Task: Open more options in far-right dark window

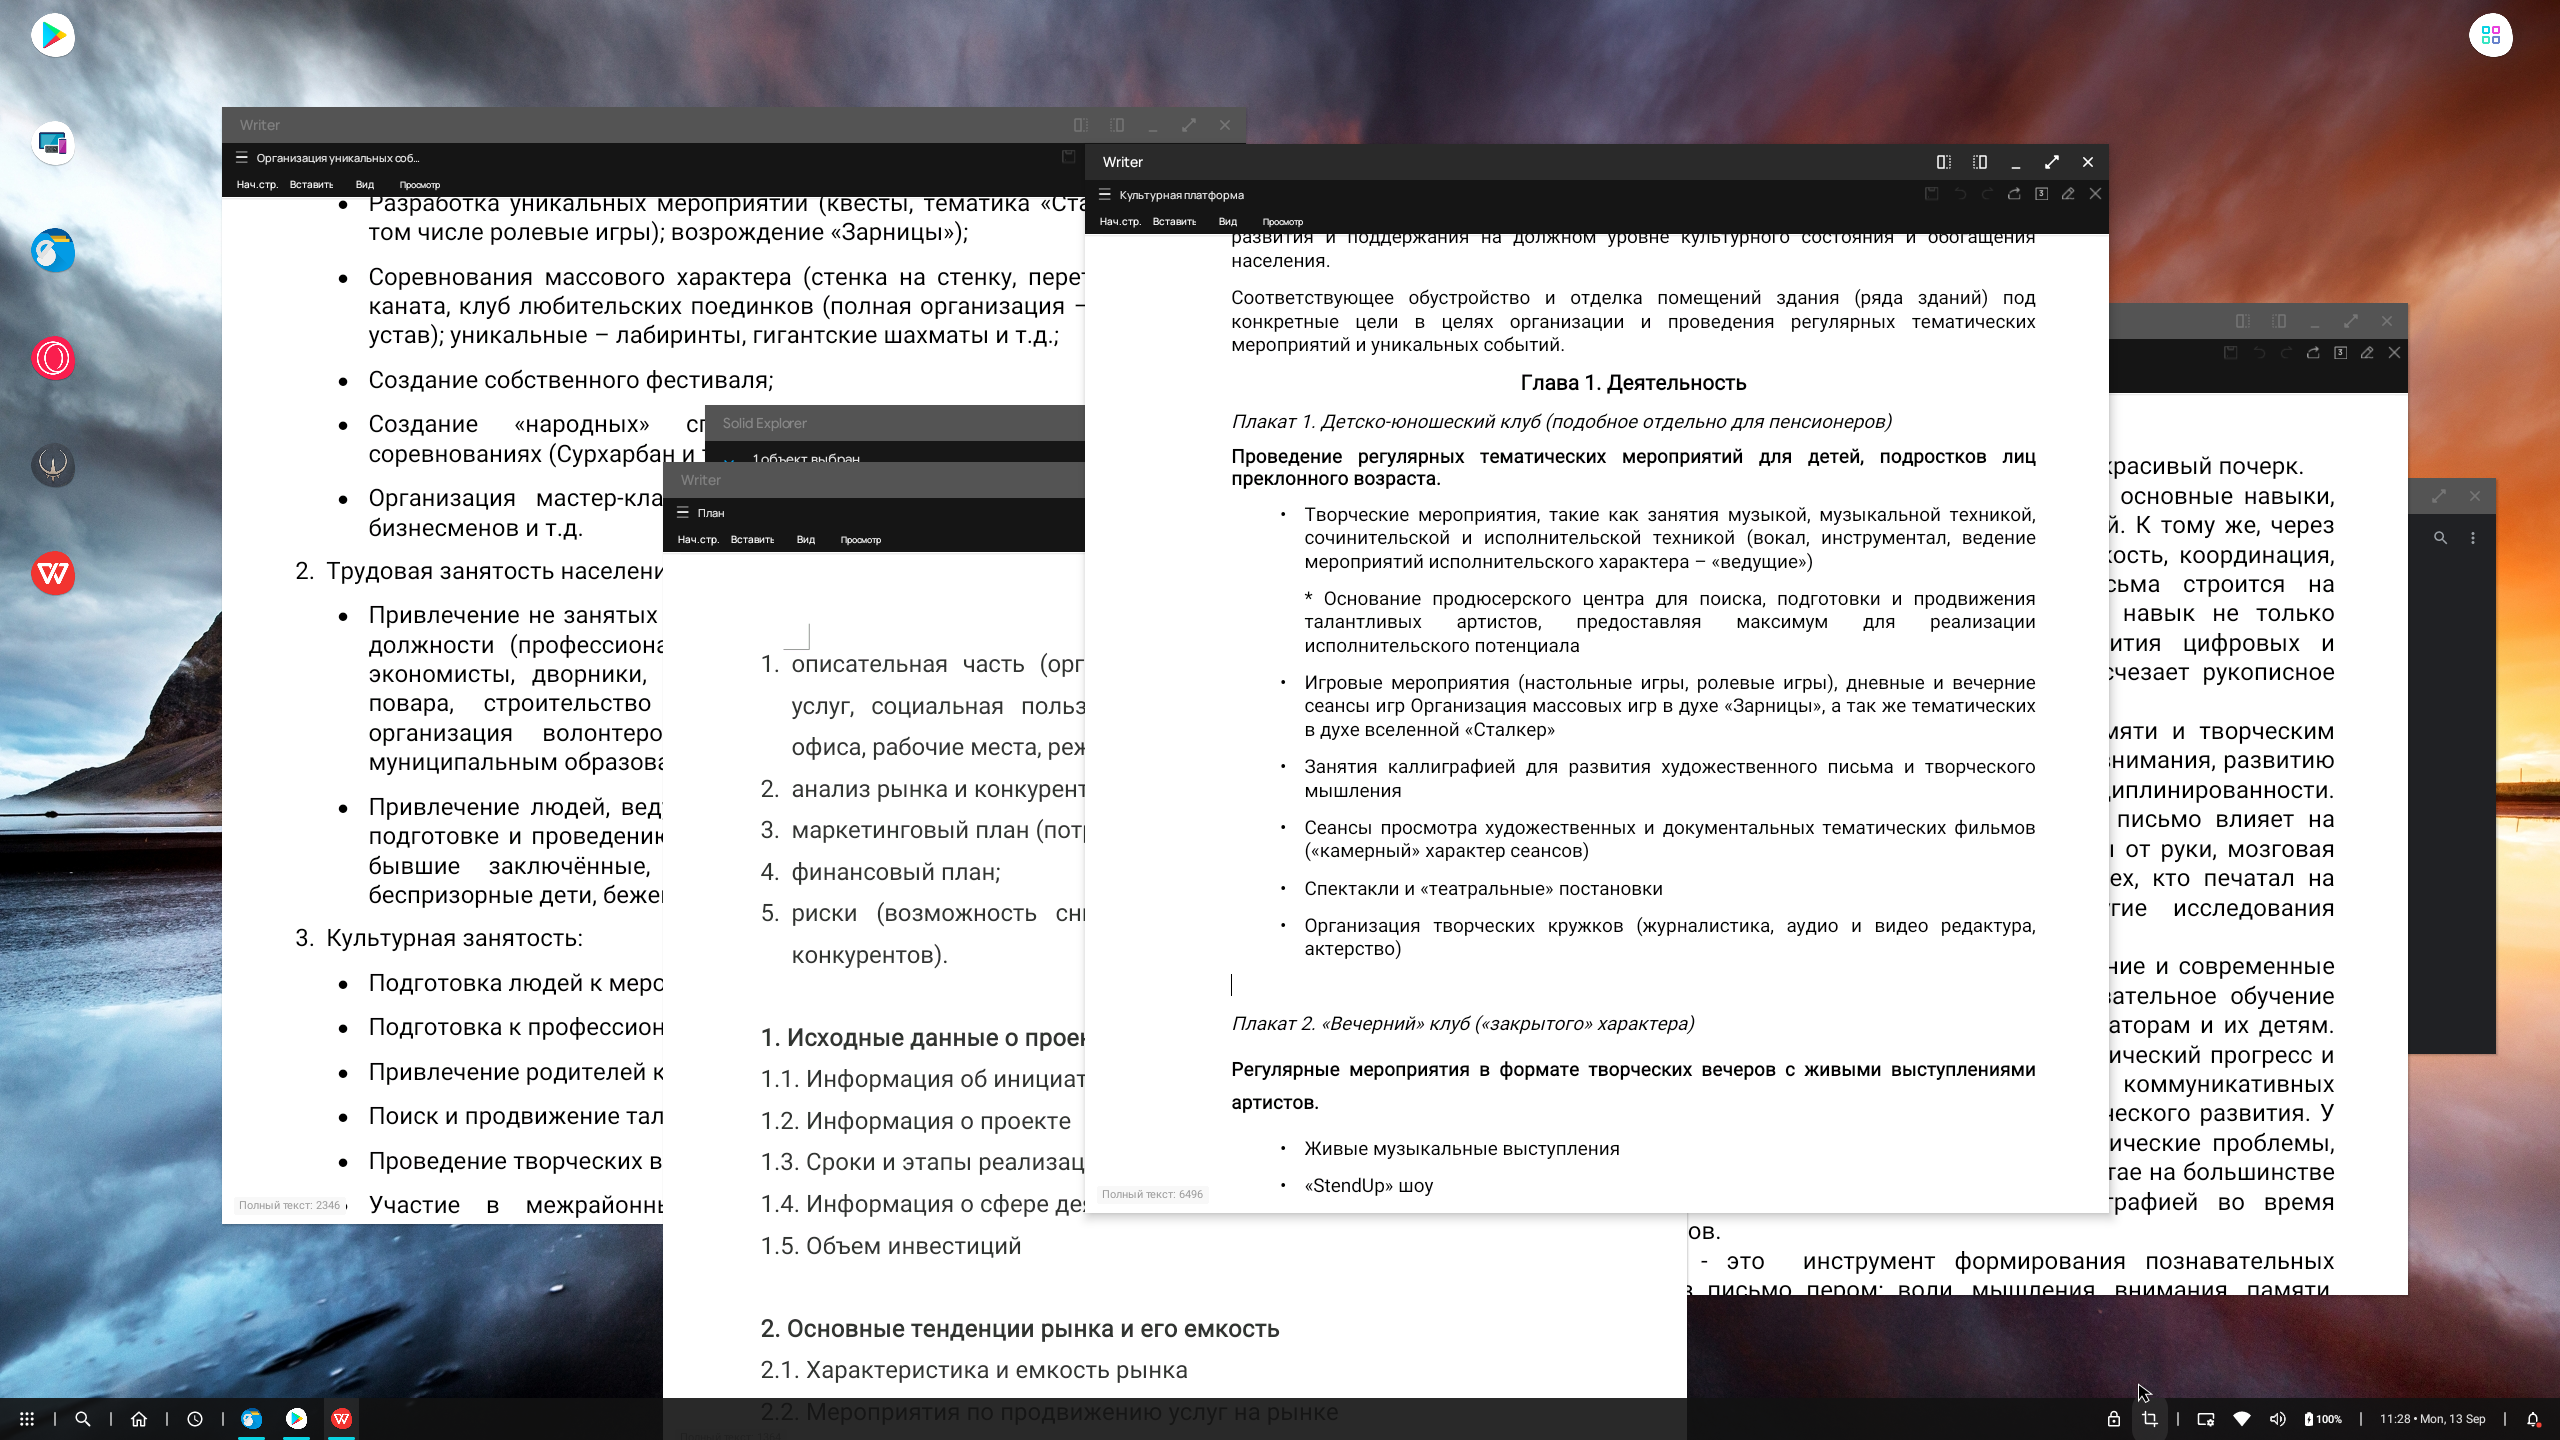Action: pyautogui.click(x=2473, y=538)
